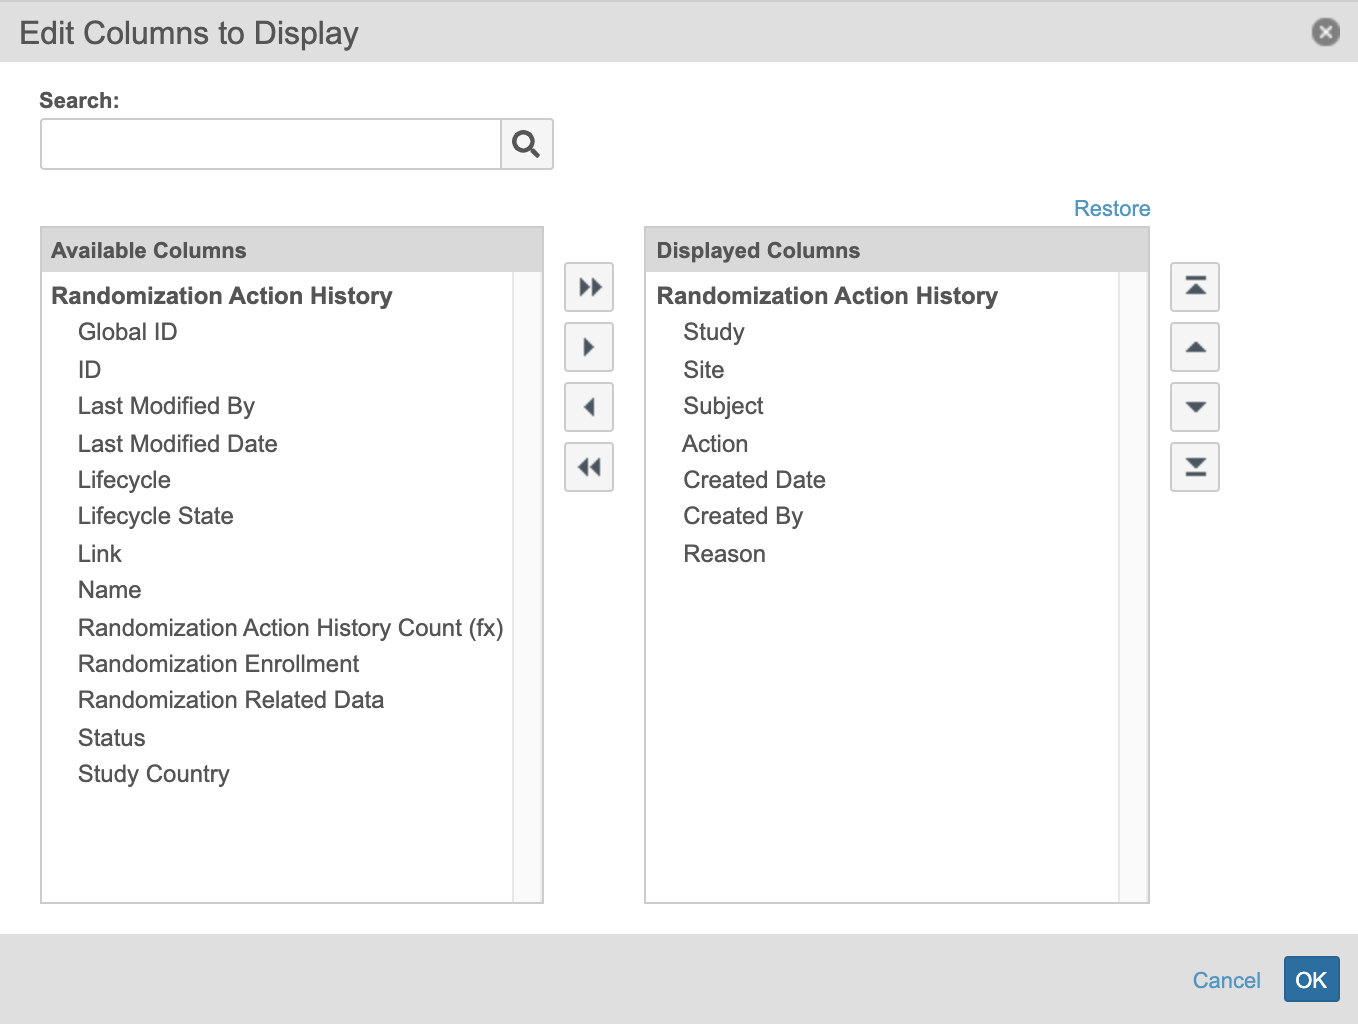Screen dimensions: 1358x1024
Task: Focus the Search text field
Action: coord(270,144)
